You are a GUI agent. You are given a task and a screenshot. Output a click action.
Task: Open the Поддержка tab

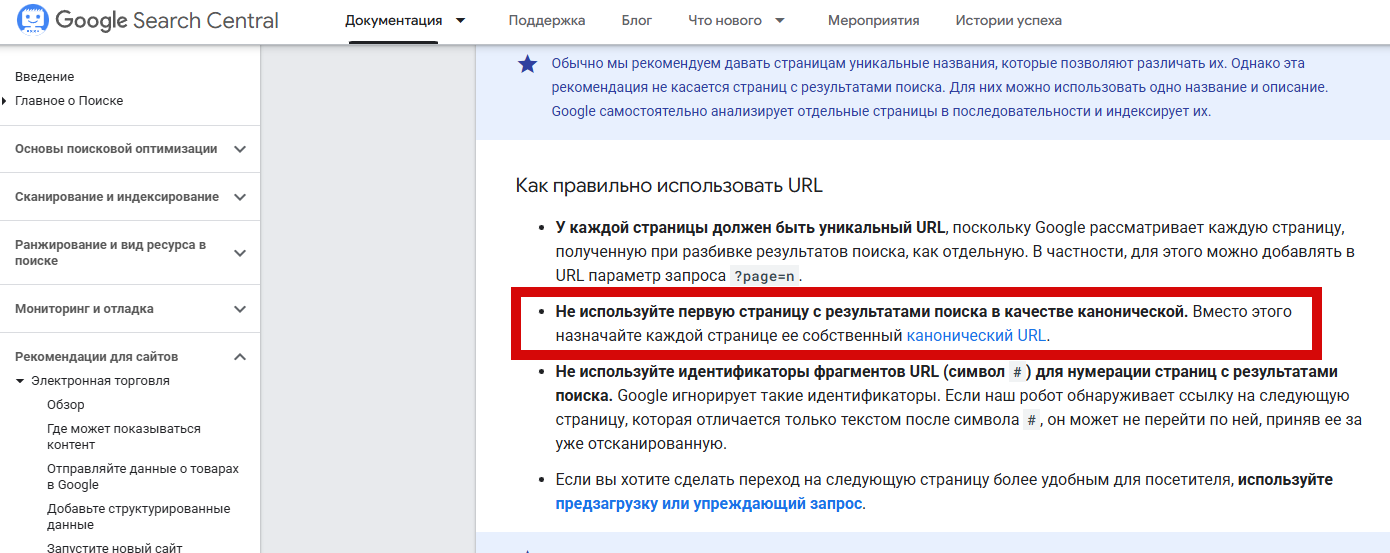547,20
